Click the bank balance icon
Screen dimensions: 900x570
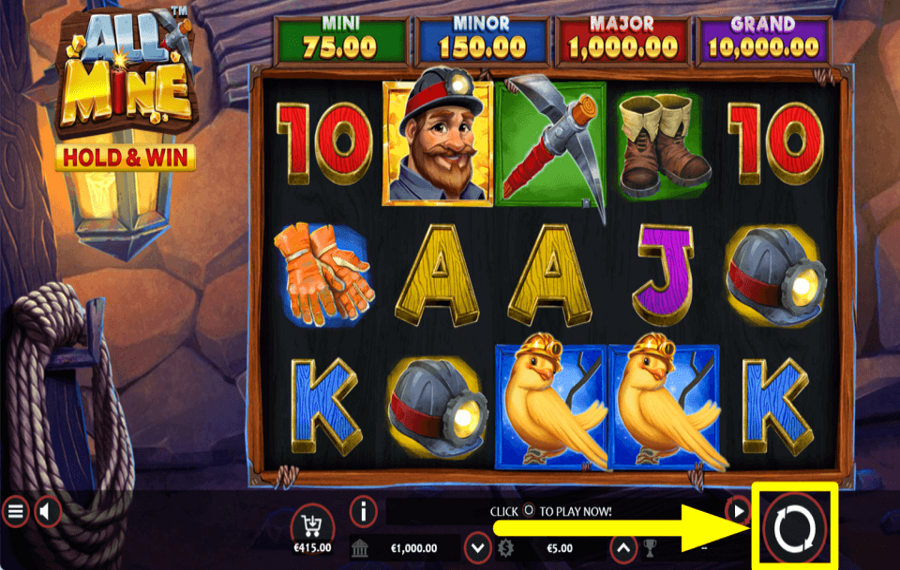tap(360, 548)
